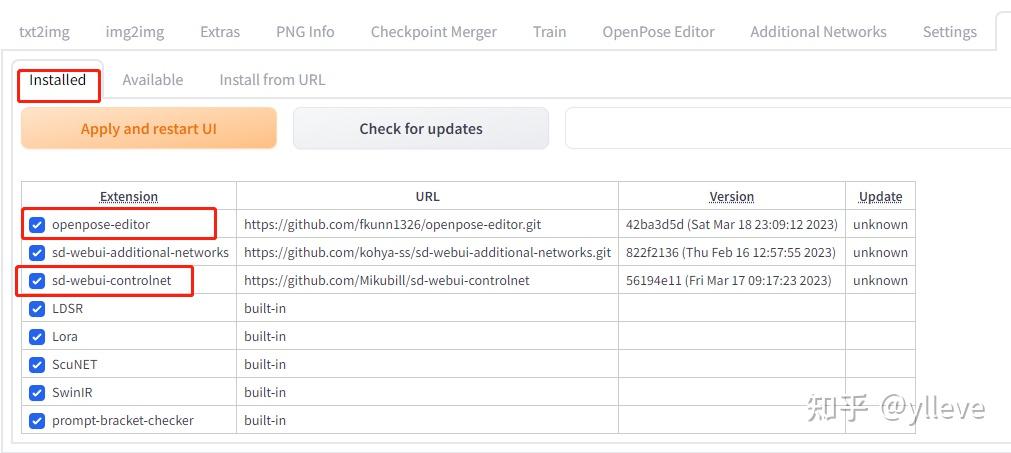Go to the PNG Info tab
The height and width of the screenshot is (453, 1011).
point(305,31)
